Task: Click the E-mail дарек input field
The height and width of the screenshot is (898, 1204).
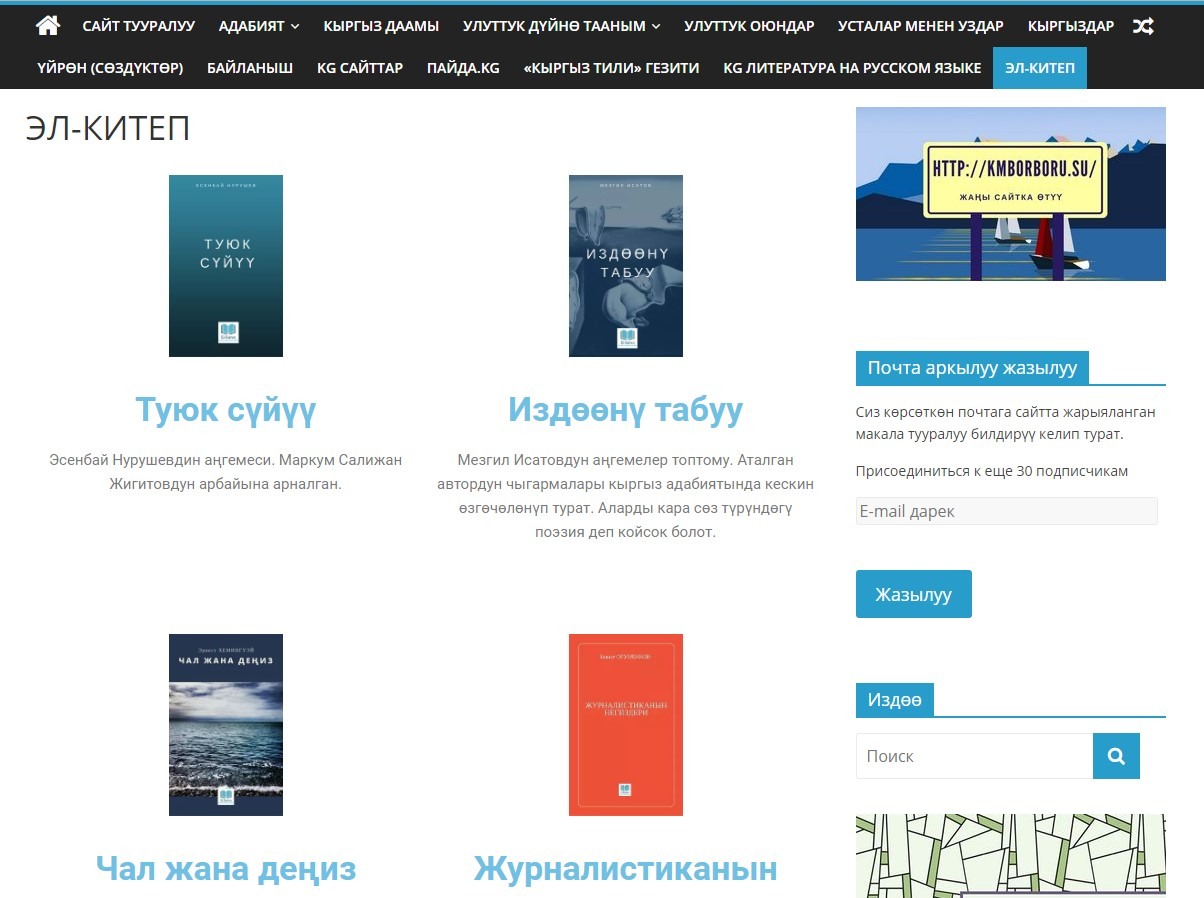Action: click(1006, 511)
